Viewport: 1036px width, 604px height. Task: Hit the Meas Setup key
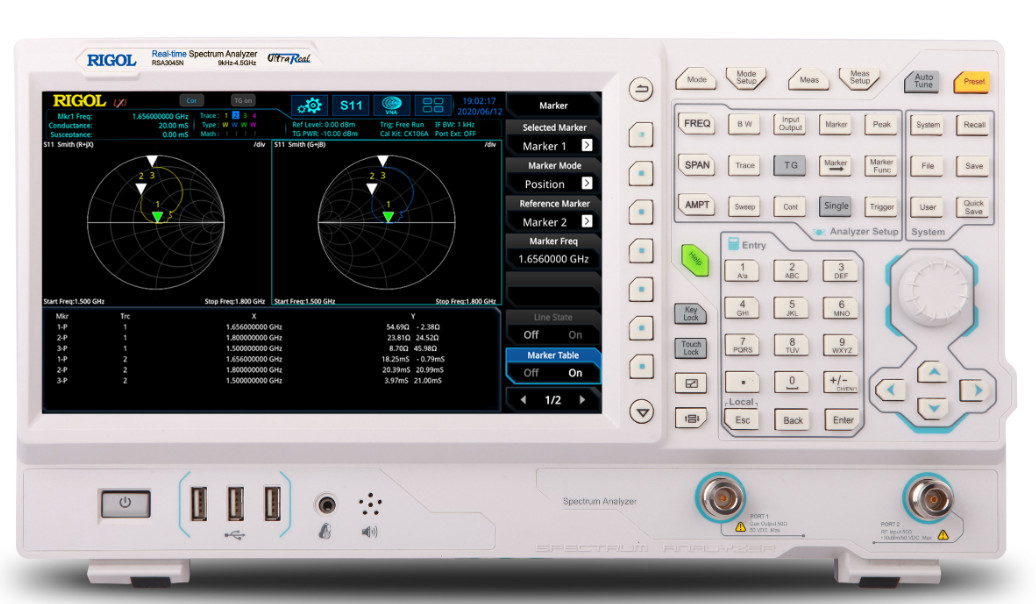[x=859, y=79]
